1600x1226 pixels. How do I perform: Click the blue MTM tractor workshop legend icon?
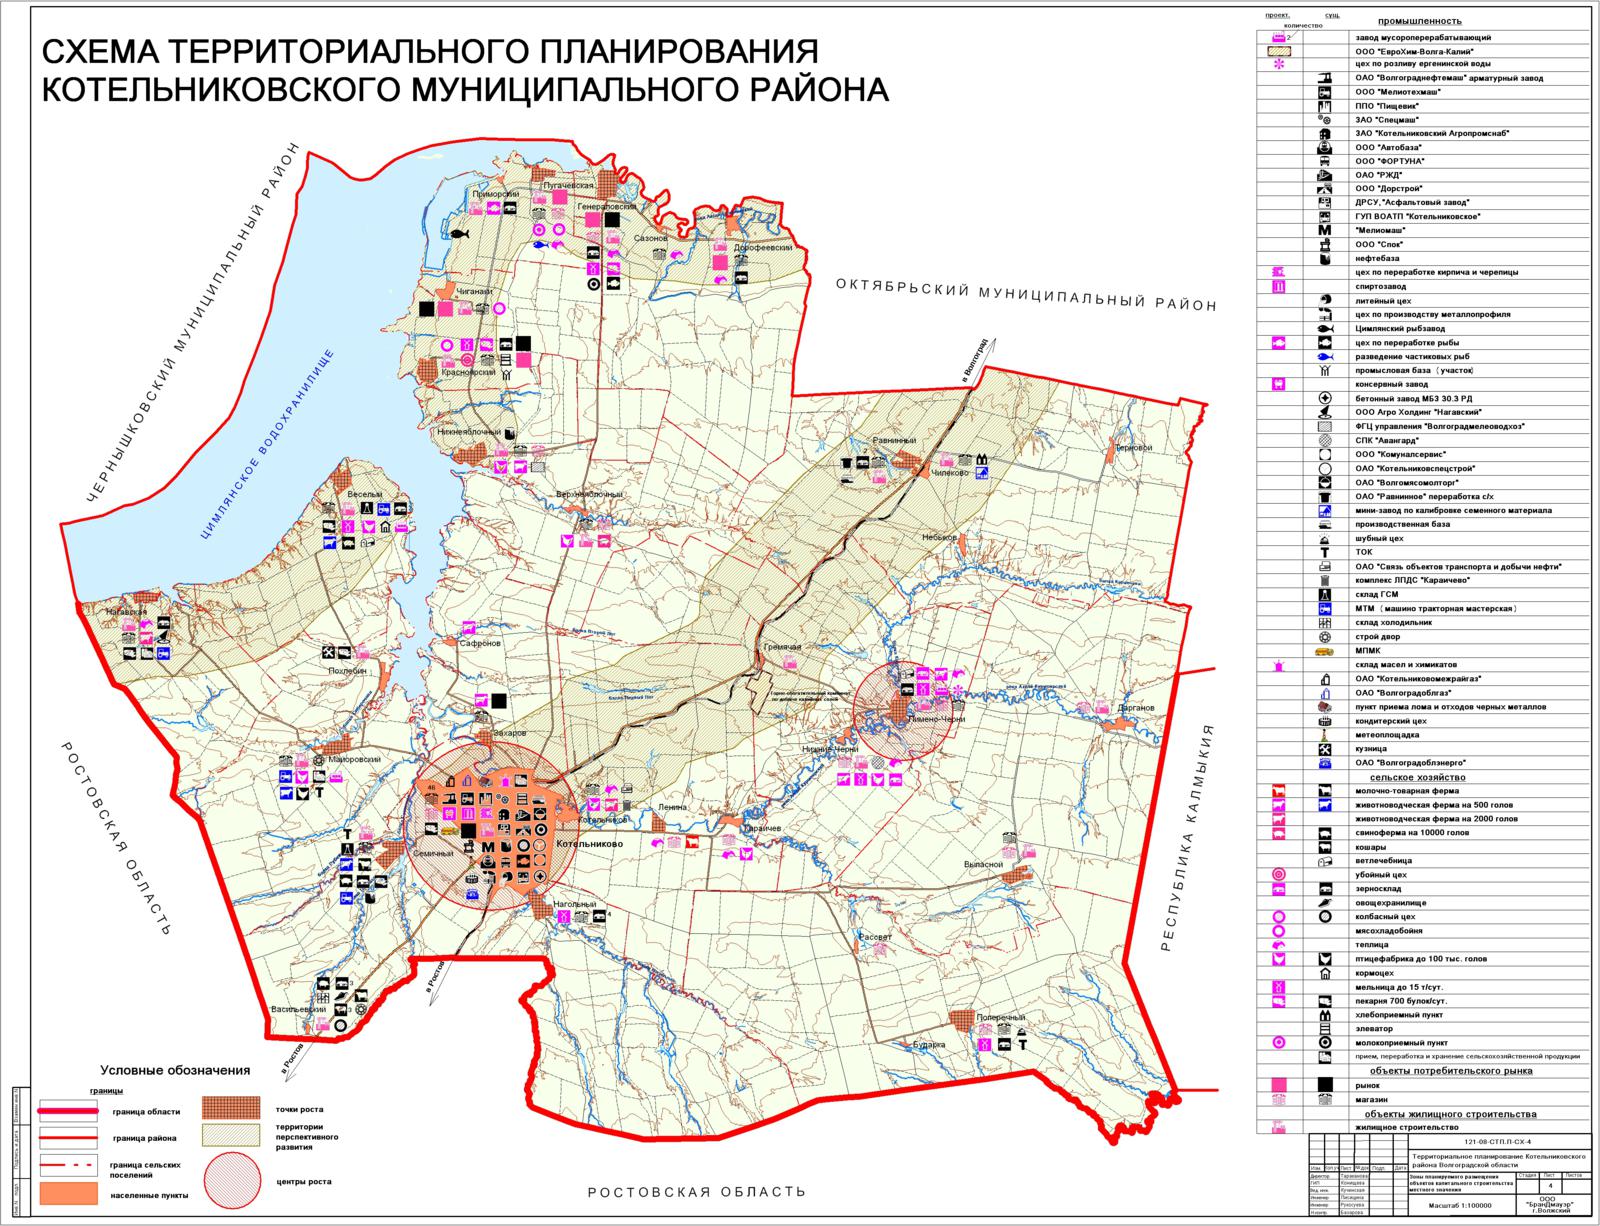pyautogui.click(x=1324, y=608)
